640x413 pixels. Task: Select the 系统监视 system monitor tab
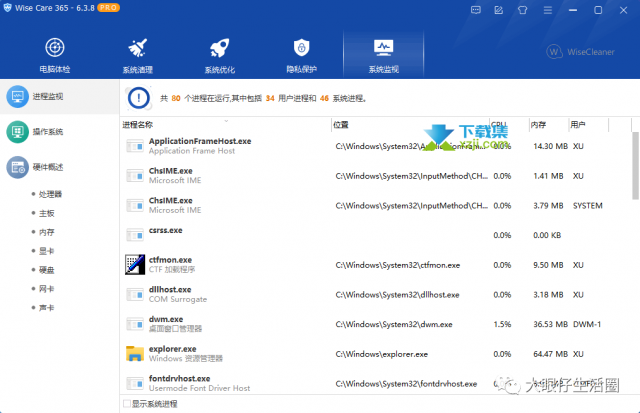click(384, 55)
